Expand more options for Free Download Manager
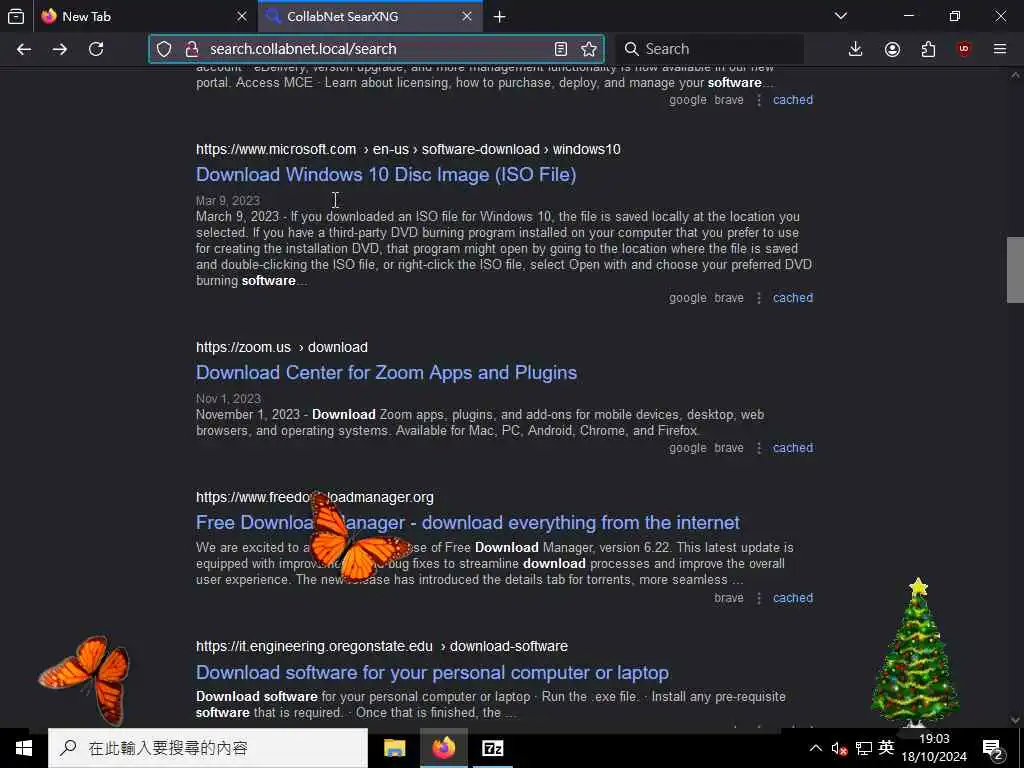Screen dimensions: 1024x768 coord(758,598)
